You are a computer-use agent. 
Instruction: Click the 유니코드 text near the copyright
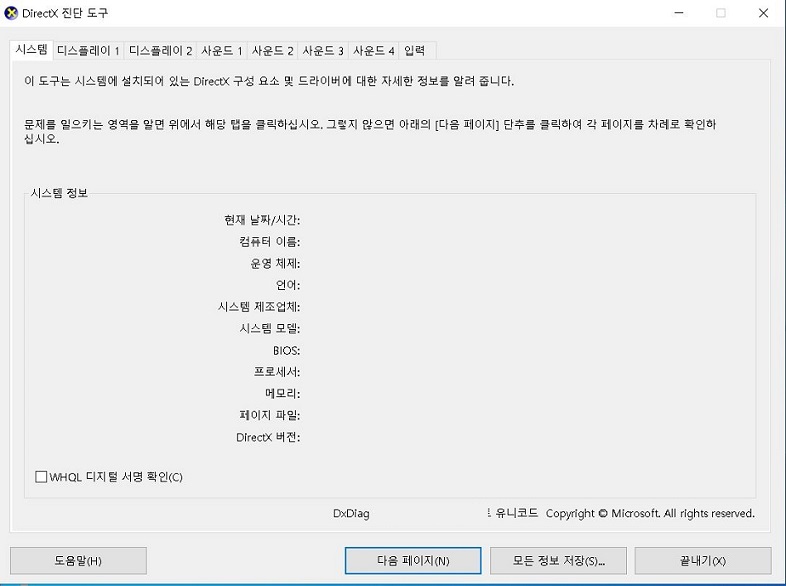(x=516, y=513)
